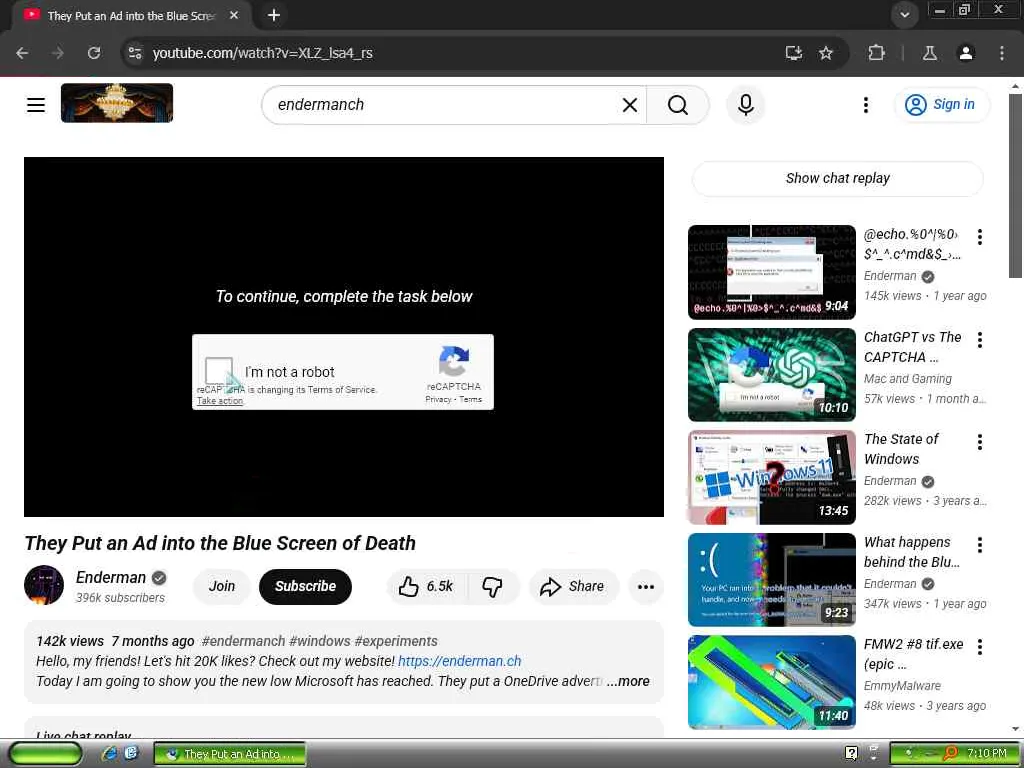Click the #endermanch hashtag
Image resolution: width=1024 pixels, height=768 pixels.
pos(243,641)
